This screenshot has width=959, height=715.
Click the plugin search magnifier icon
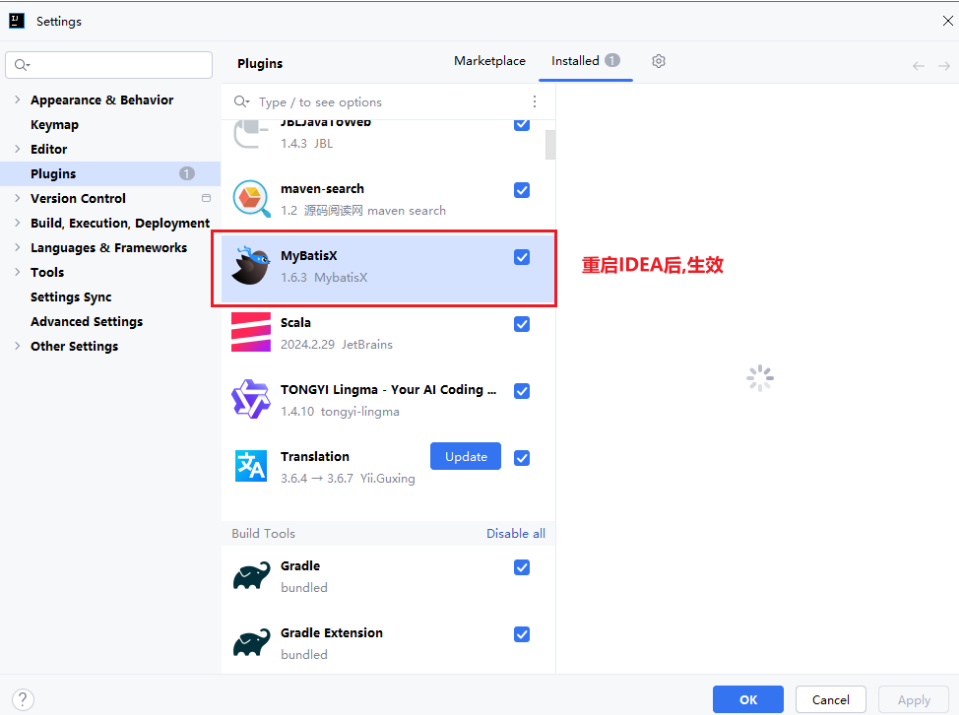tap(242, 102)
